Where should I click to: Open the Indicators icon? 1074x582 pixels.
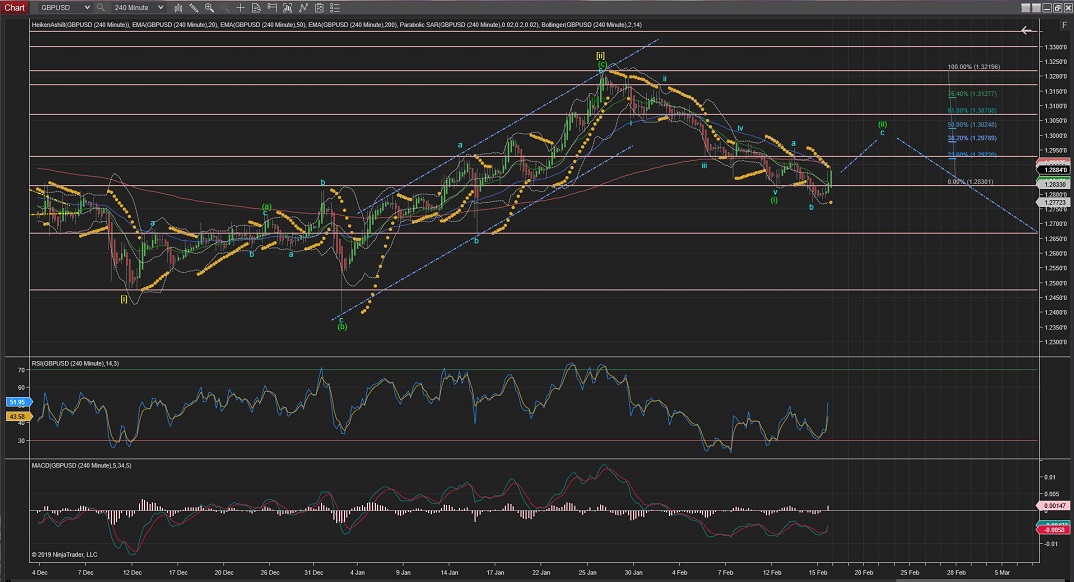coord(303,8)
